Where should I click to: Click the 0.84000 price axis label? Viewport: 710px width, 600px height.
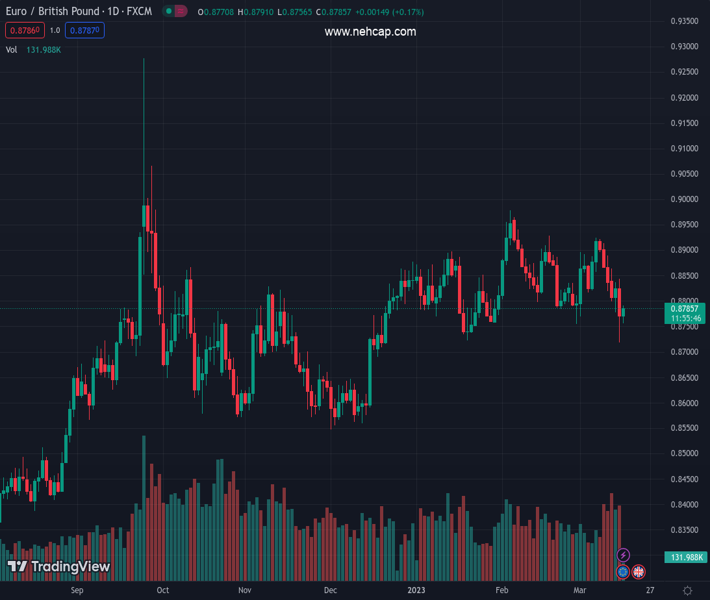pyautogui.click(x=685, y=504)
